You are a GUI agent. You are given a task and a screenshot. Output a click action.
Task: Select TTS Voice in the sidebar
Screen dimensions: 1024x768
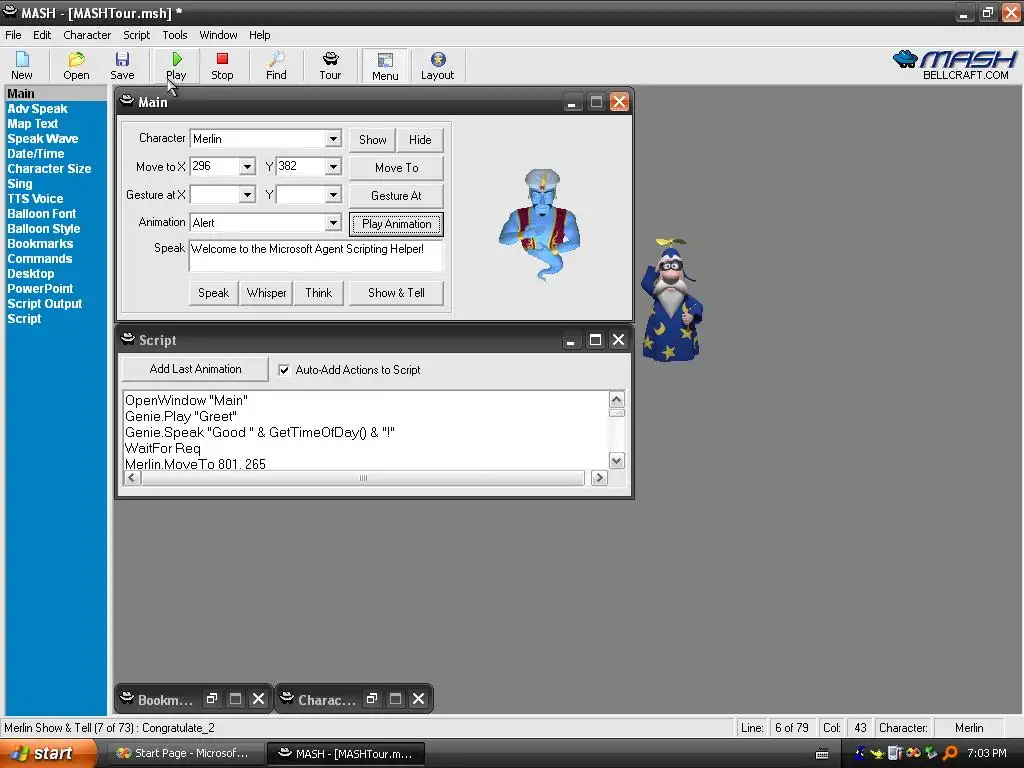click(x=35, y=199)
